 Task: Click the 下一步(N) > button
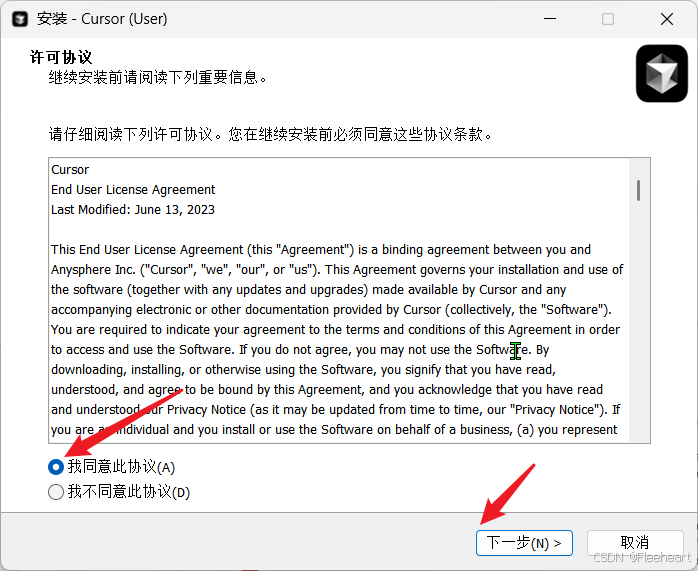pos(524,543)
